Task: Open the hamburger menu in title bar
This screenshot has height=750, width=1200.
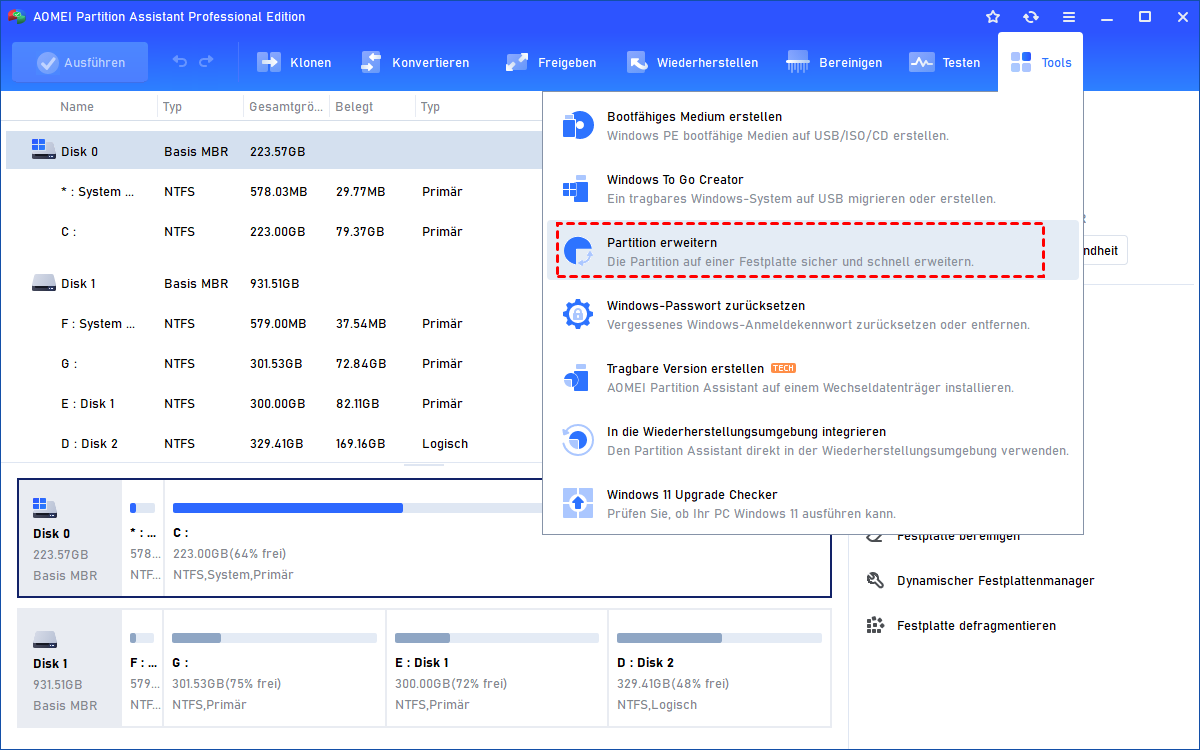Action: click(1069, 17)
